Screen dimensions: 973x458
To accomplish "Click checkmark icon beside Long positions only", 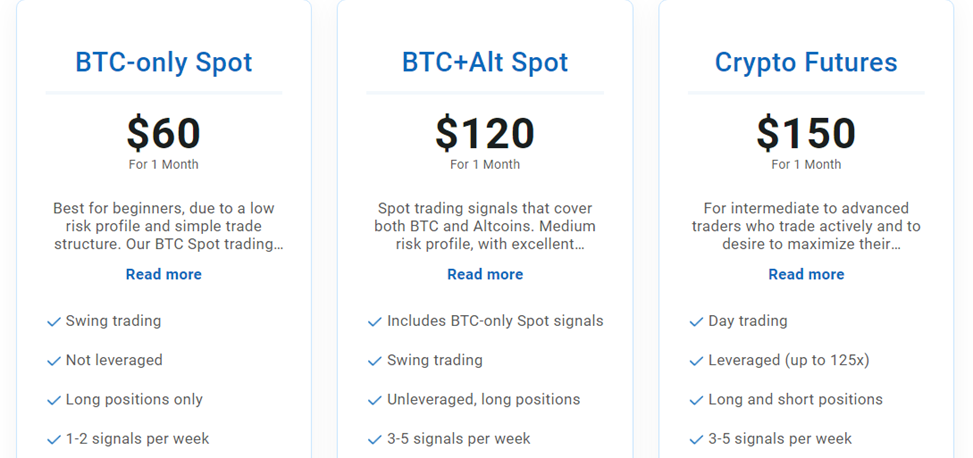I will (x=54, y=400).
